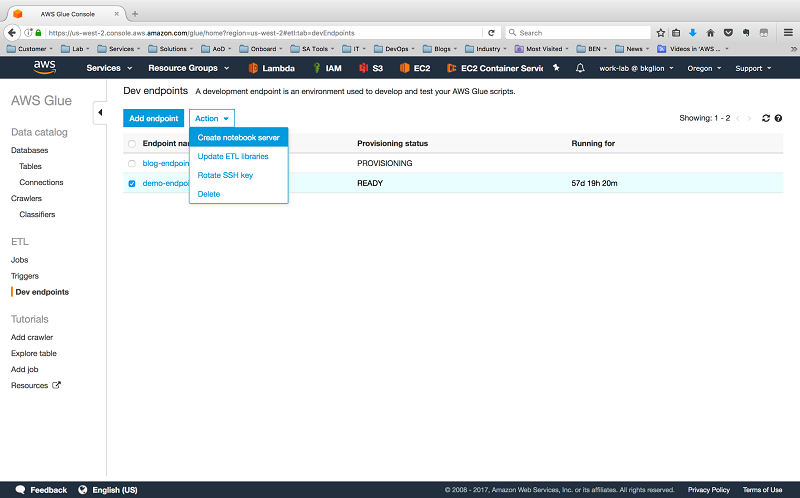This screenshot has height=498, width=800.
Task: Open the Resources external link
Action: click(36, 385)
